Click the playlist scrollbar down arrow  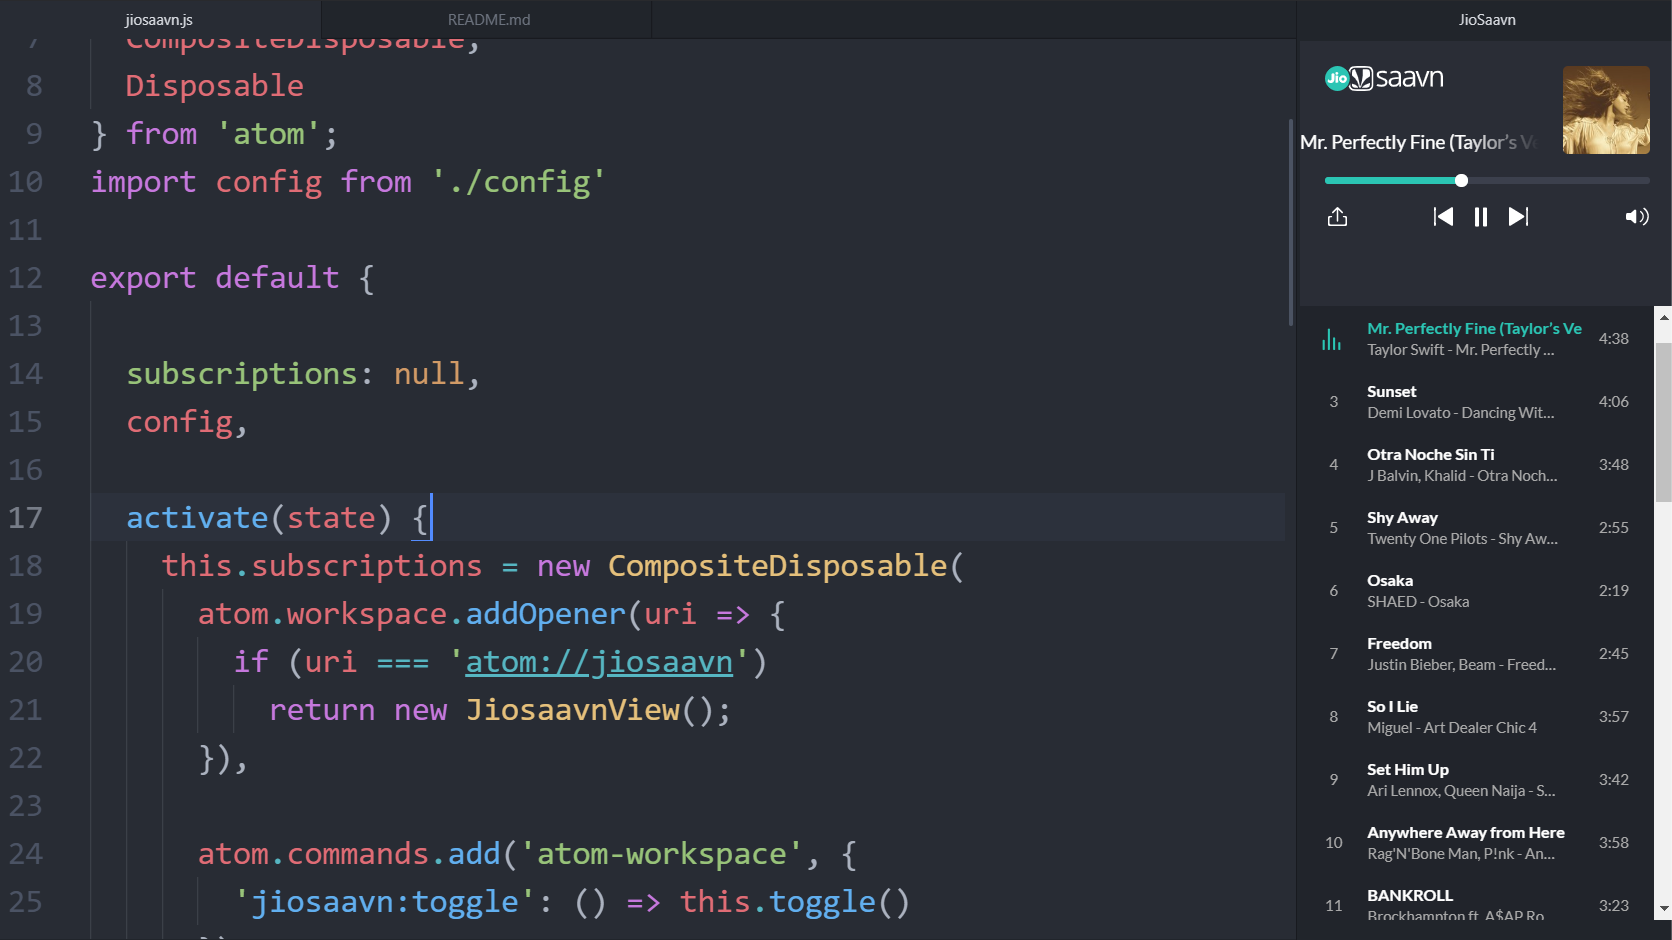1664,909
